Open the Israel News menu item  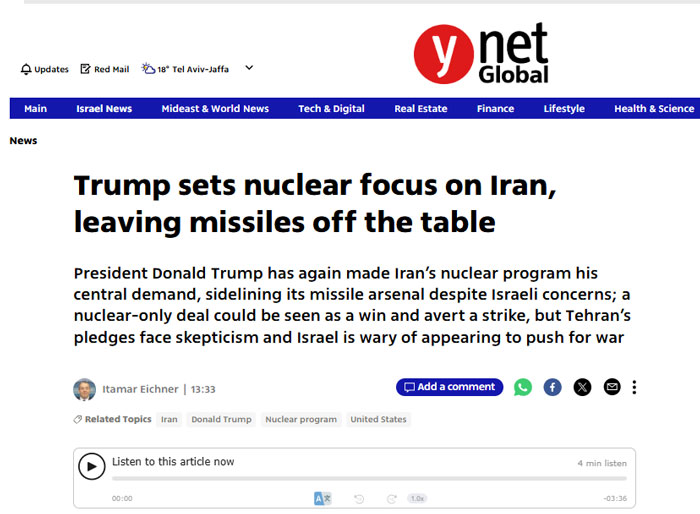(x=104, y=109)
